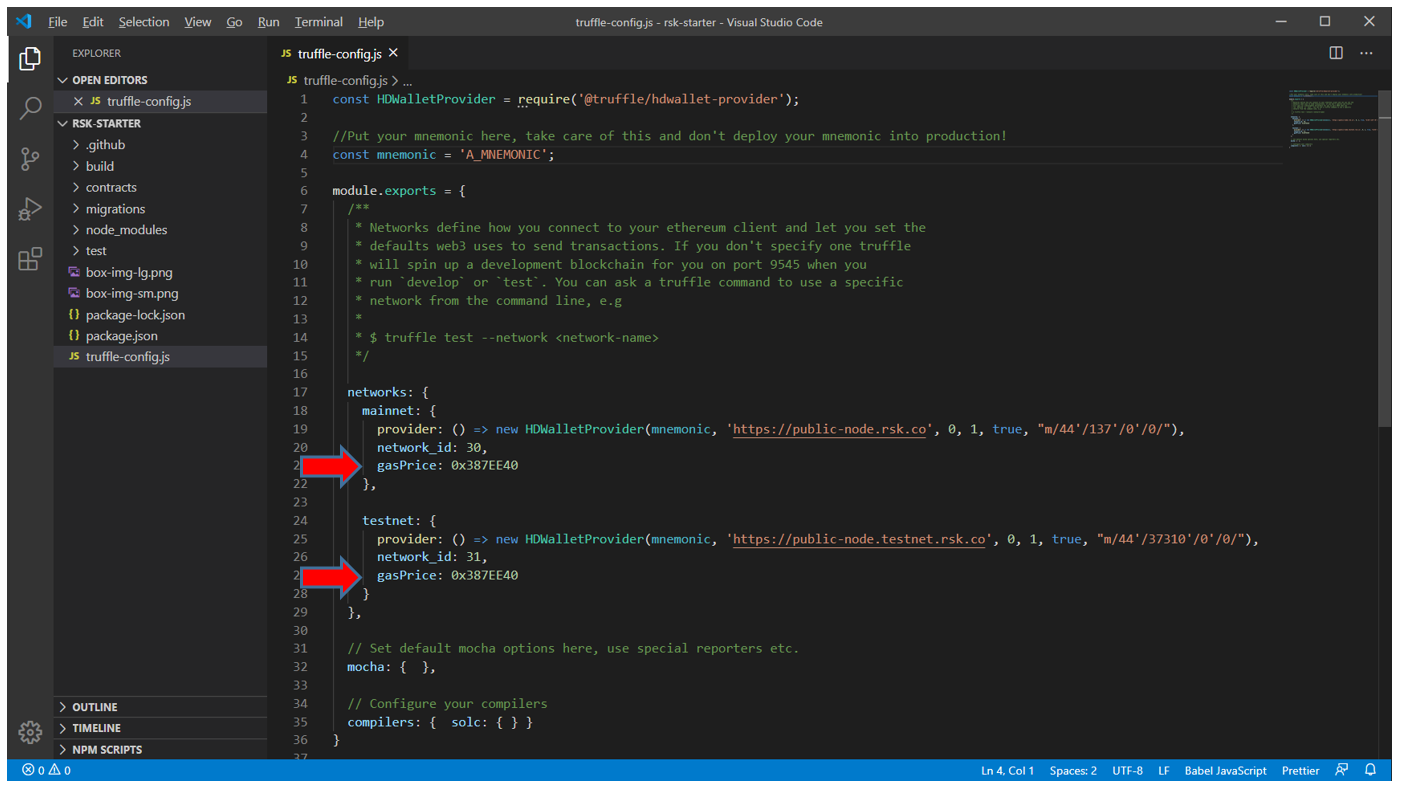Click Prettier in the status bar
The height and width of the screenshot is (786, 1403).
click(1300, 770)
